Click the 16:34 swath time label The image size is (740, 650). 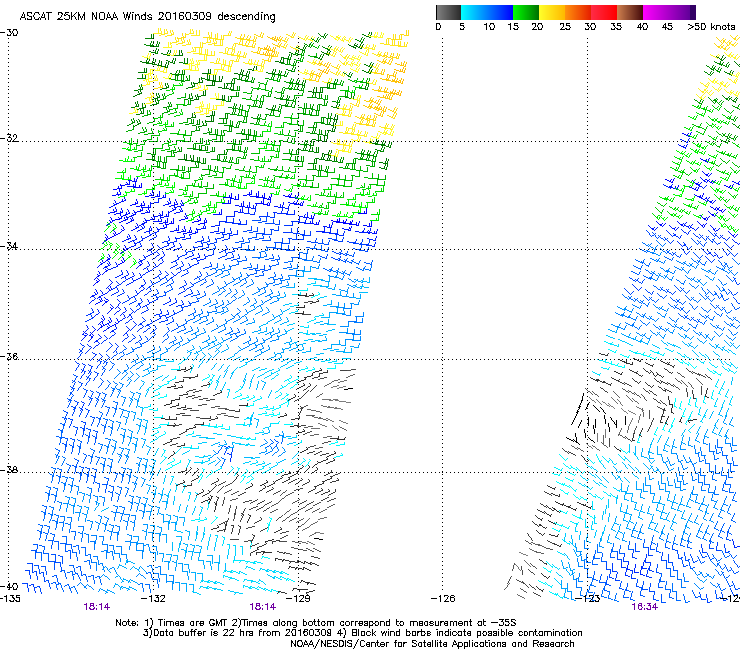tap(645, 607)
